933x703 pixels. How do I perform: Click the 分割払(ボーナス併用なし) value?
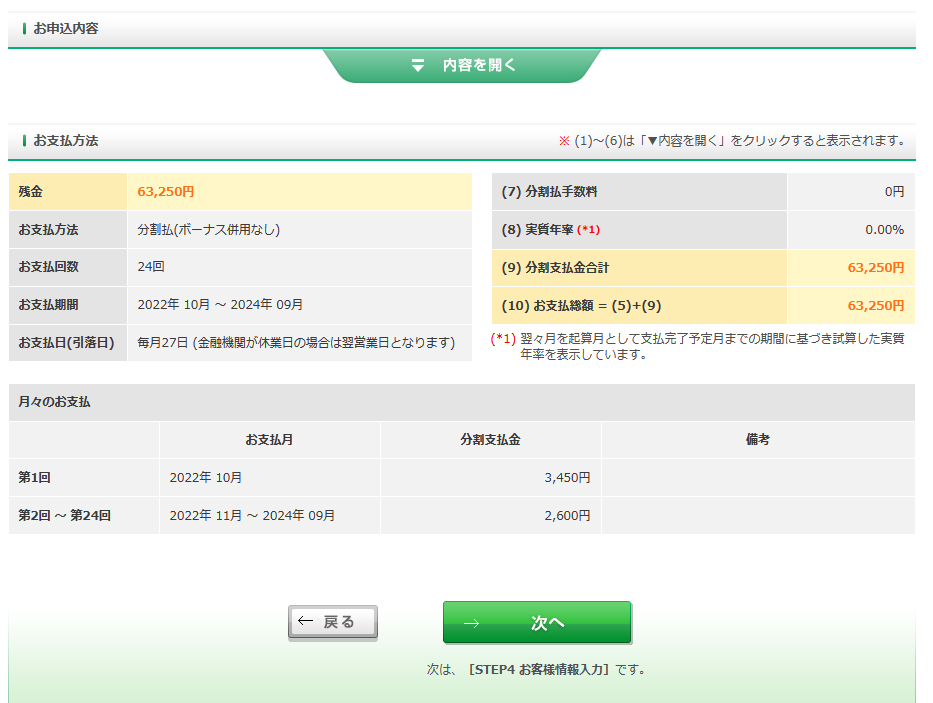pyautogui.click(x=209, y=230)
